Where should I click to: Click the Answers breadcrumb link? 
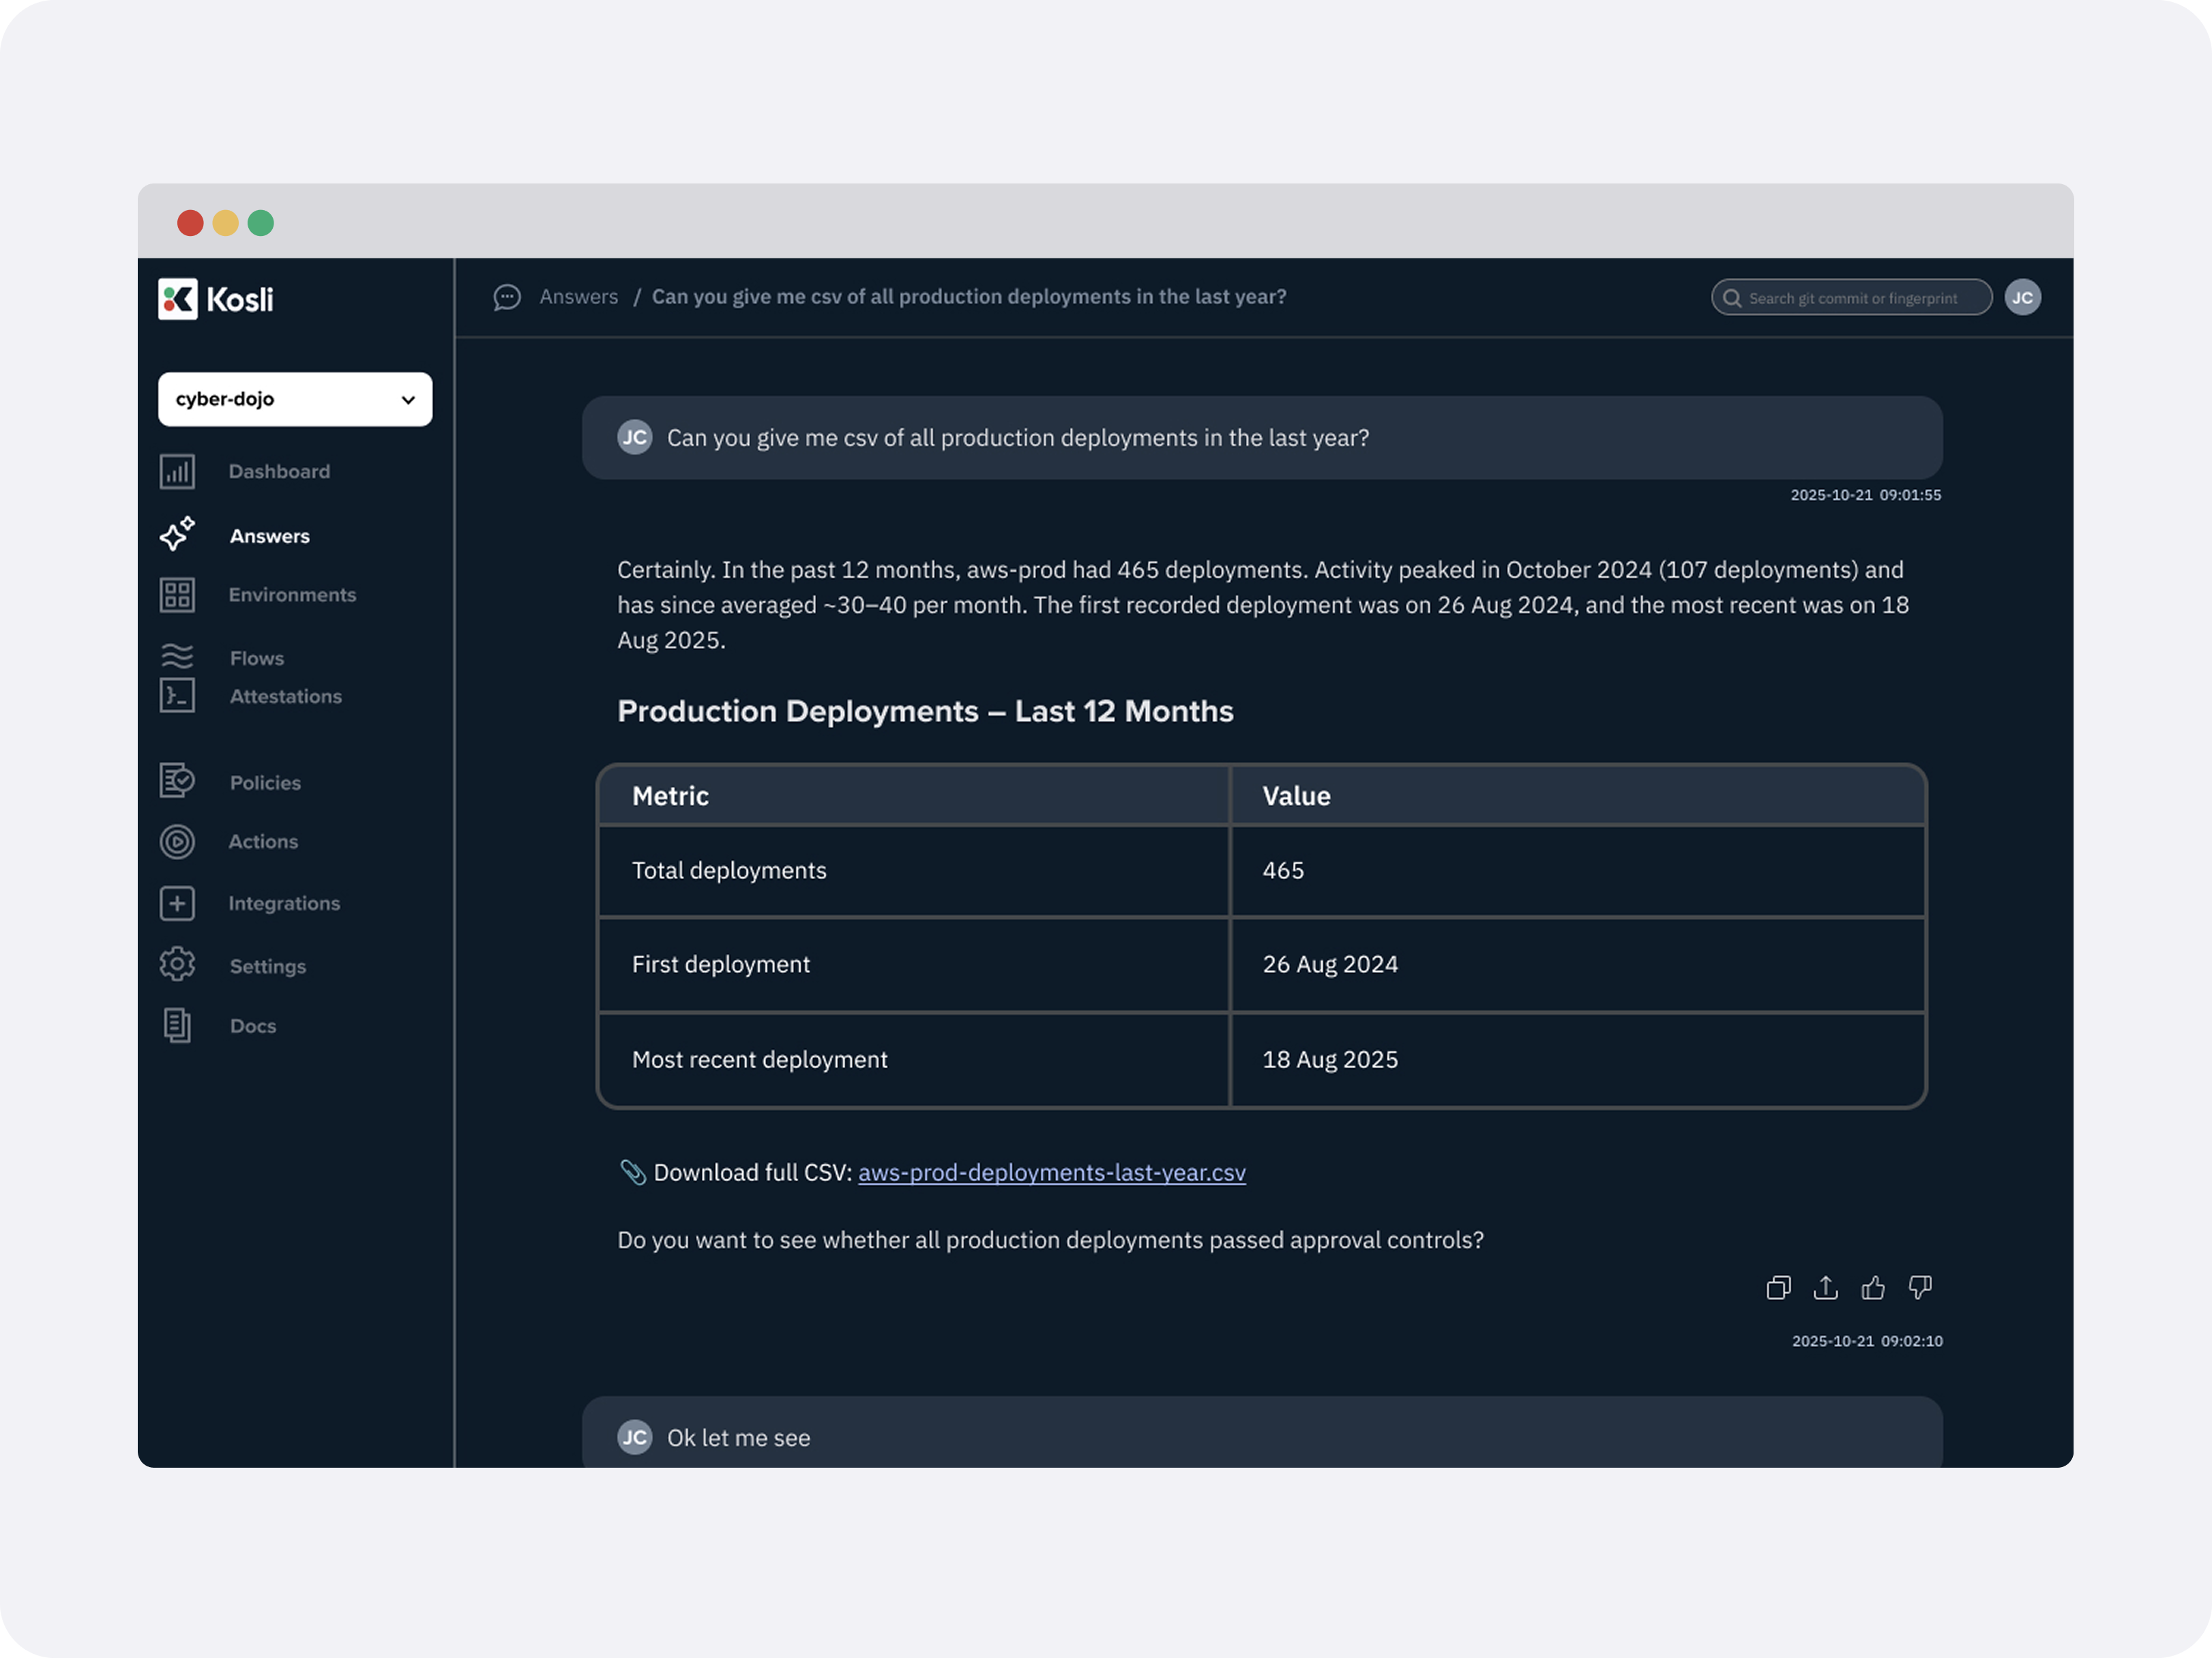[x=578, y=297]
